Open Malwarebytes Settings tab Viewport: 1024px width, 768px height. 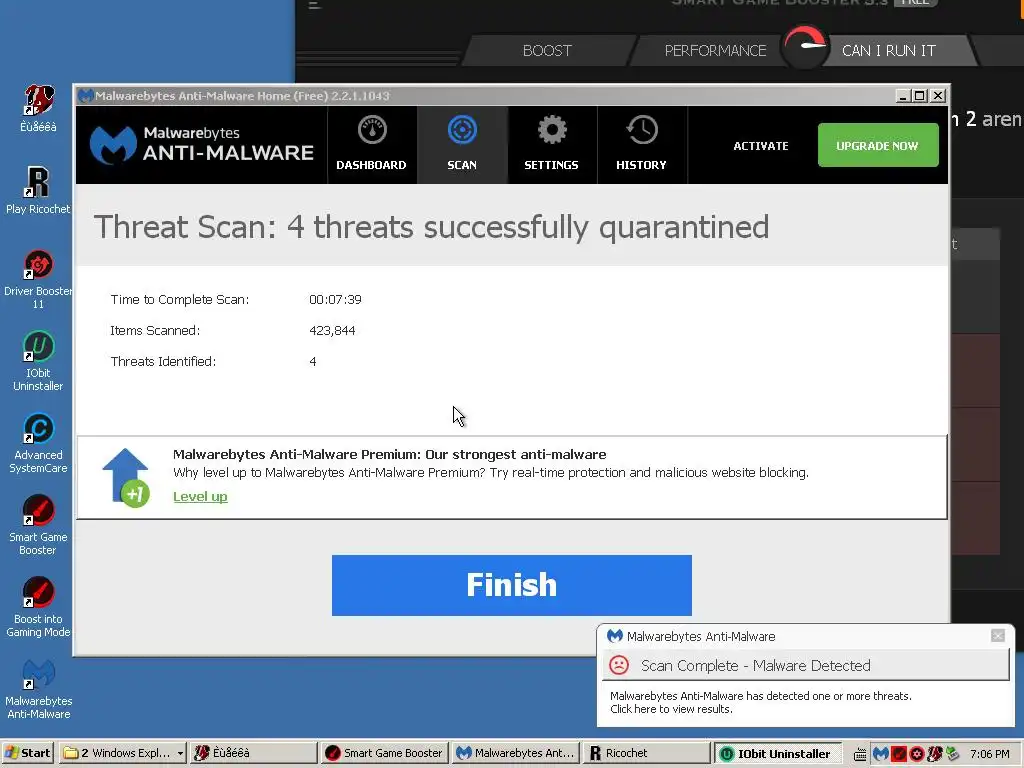(551, 145)
